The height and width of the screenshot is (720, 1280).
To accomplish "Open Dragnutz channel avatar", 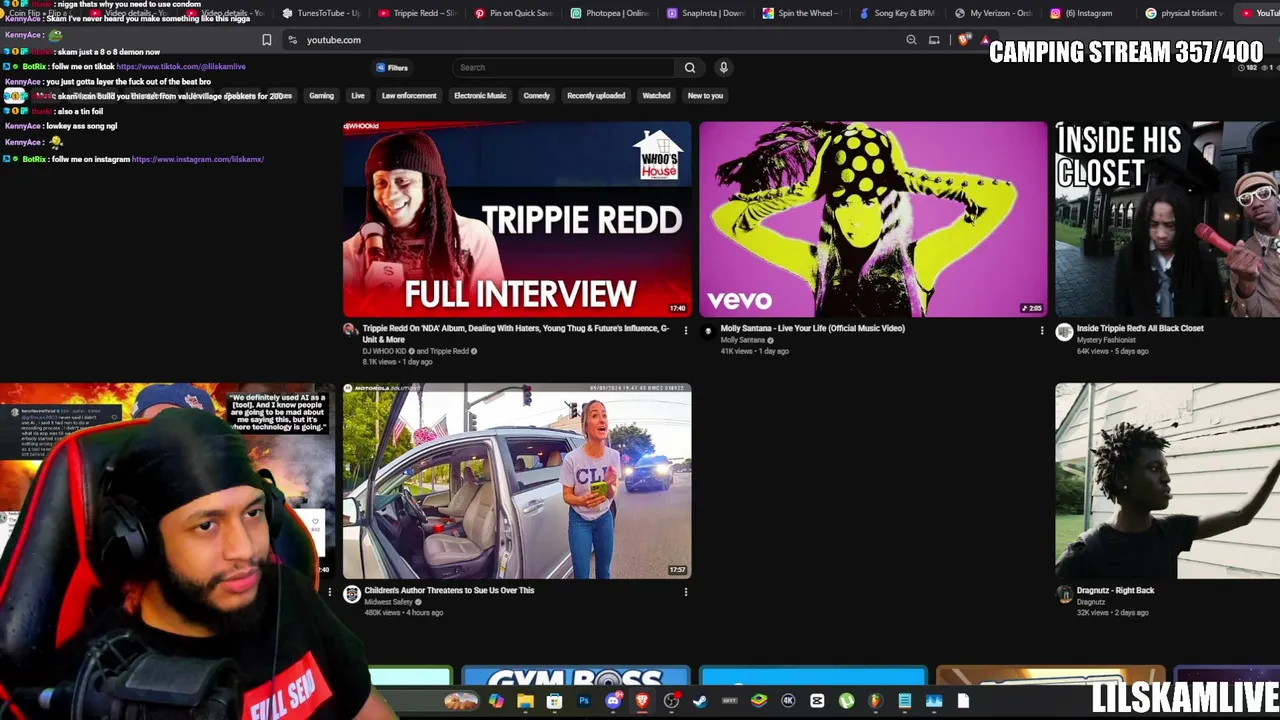I will 1064,594.
